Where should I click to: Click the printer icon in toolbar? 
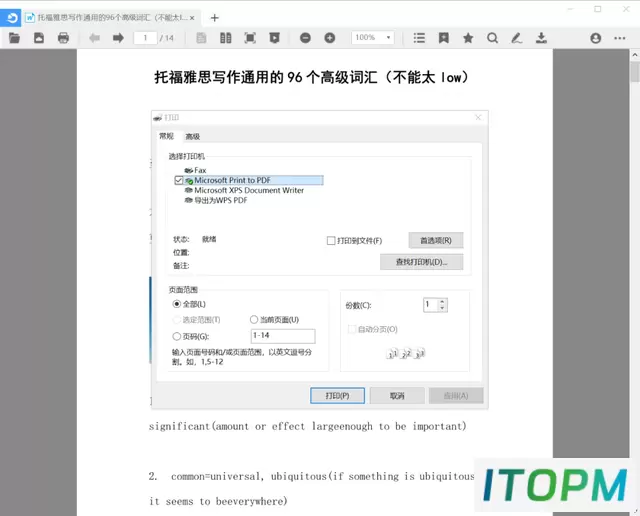[63, 38]
